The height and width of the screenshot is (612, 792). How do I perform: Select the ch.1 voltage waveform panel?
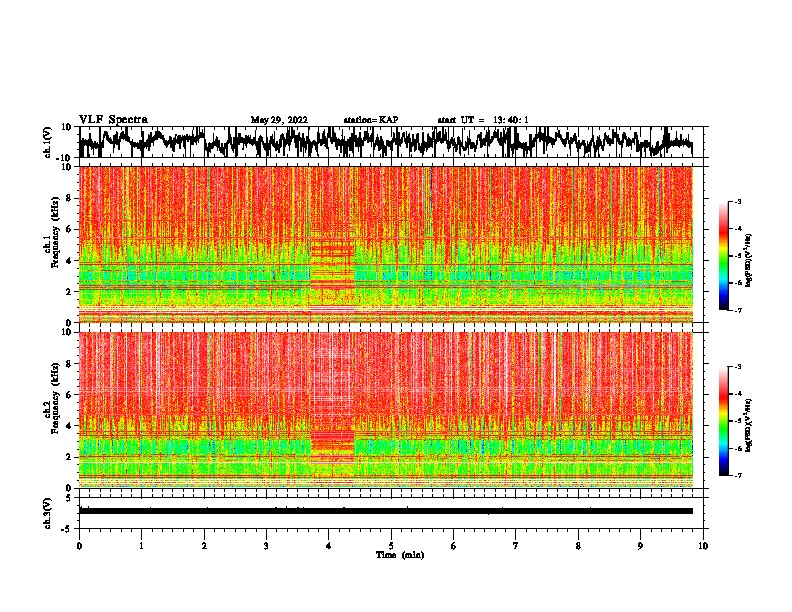tap(391, 142)
